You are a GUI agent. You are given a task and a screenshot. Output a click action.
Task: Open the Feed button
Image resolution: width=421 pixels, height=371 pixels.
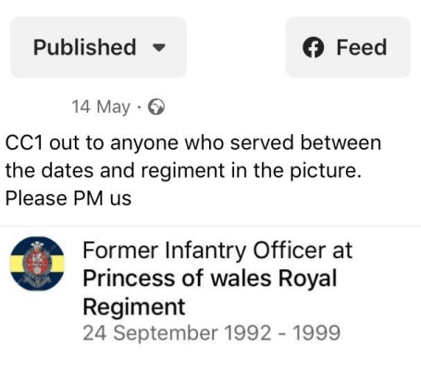[x=348, y=47]
